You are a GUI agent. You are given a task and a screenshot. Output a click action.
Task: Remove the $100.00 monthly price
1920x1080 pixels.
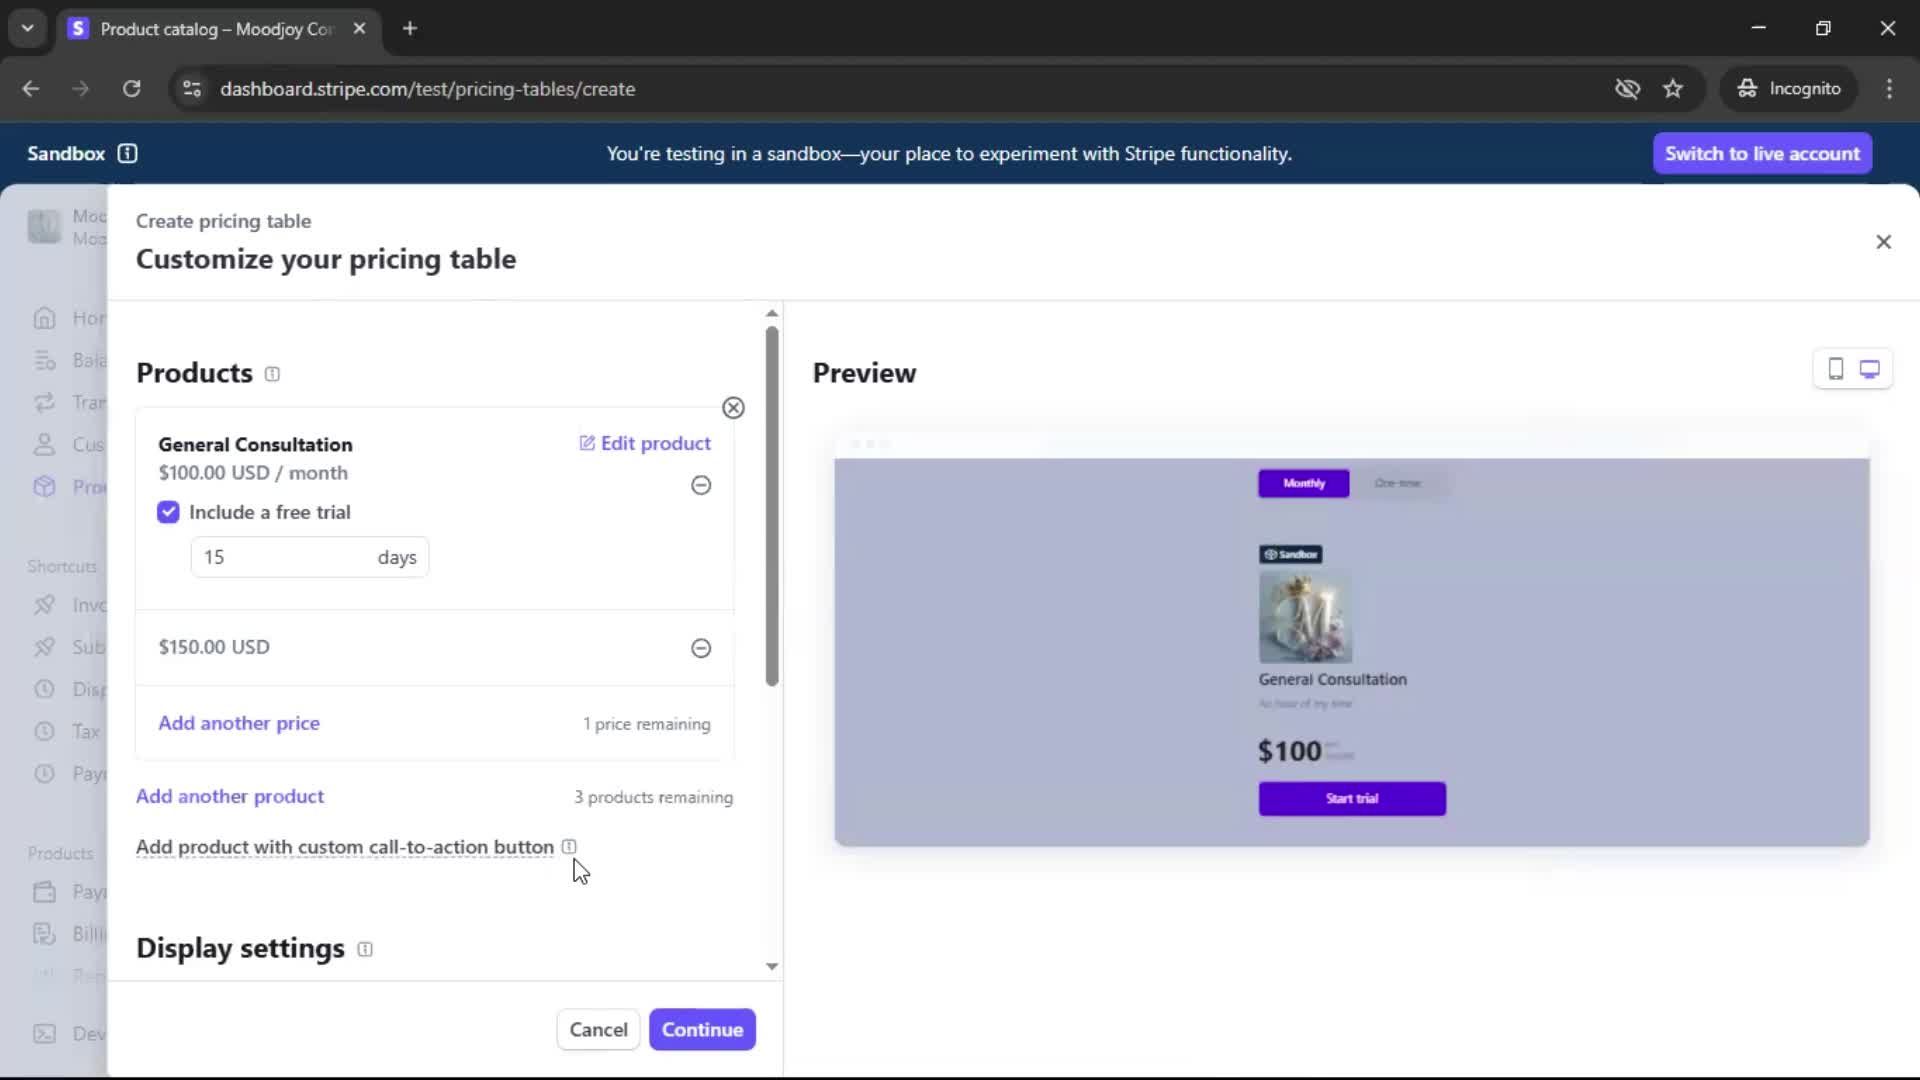[701, 485]
